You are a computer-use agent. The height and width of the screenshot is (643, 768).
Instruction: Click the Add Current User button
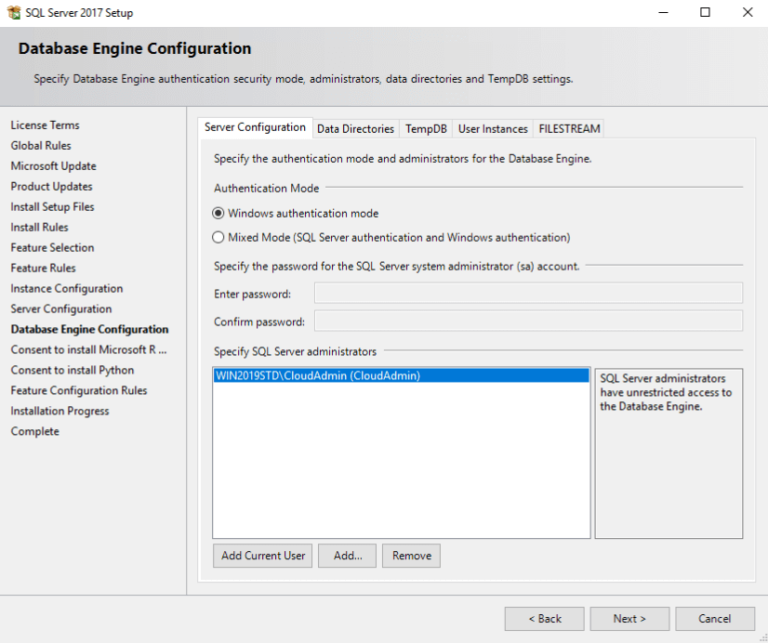(x=263, y=556)
